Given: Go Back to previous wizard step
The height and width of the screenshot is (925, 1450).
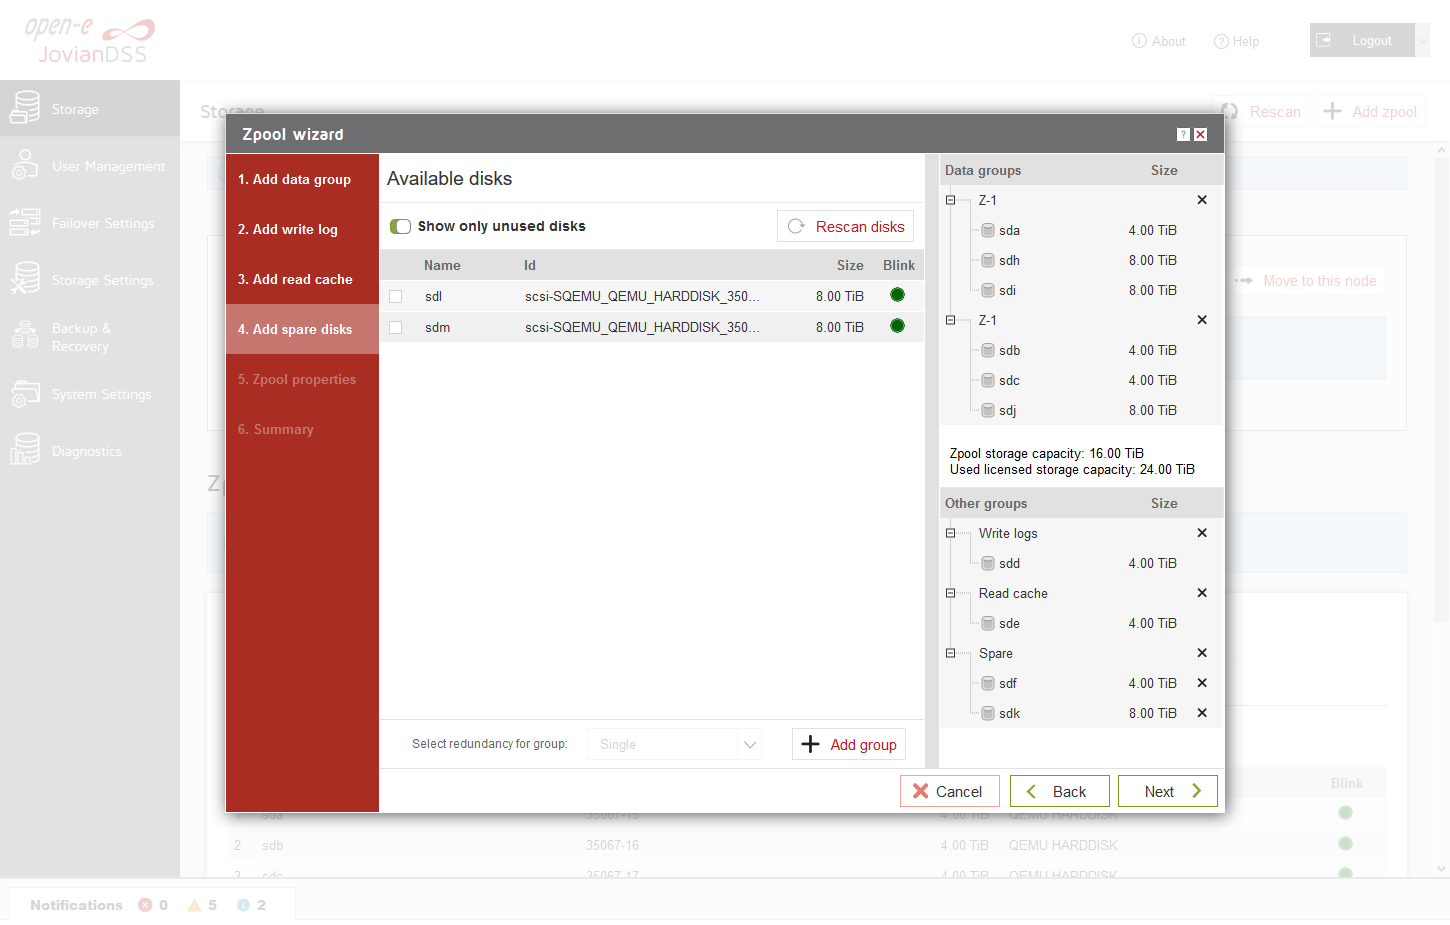Looking at the screenshot, I should coord(1060,791).
